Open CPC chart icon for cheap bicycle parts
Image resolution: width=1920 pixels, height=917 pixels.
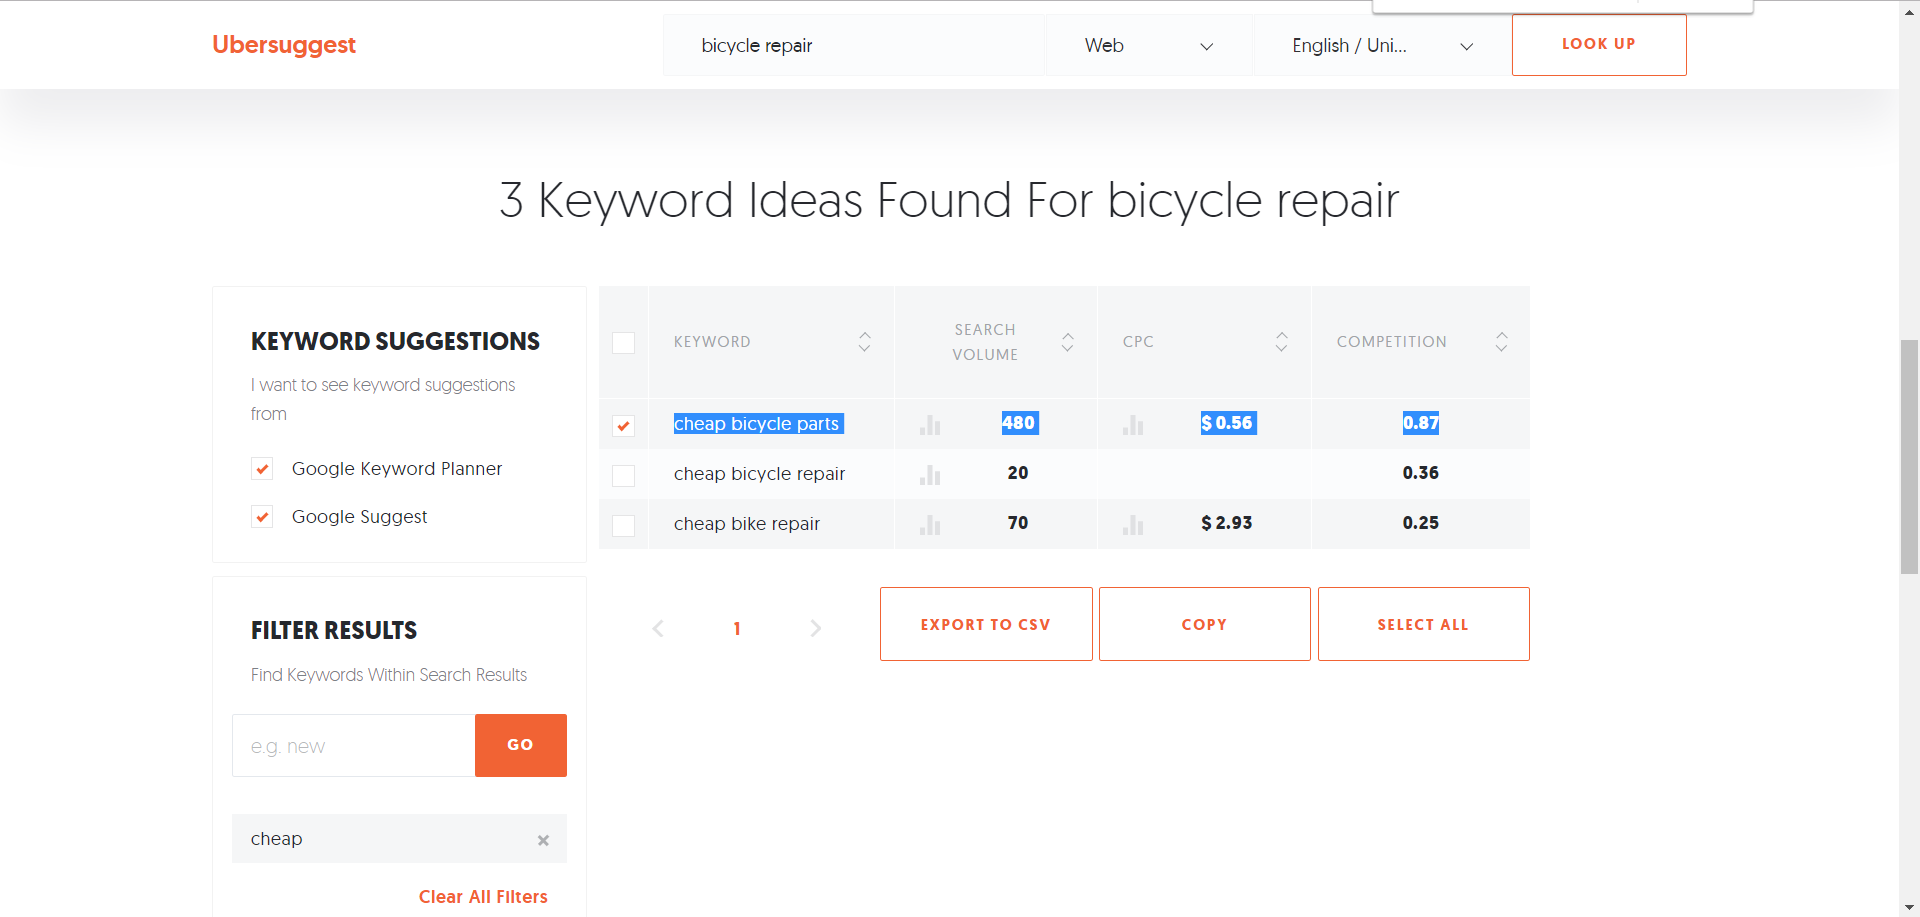coord(1133,425)
